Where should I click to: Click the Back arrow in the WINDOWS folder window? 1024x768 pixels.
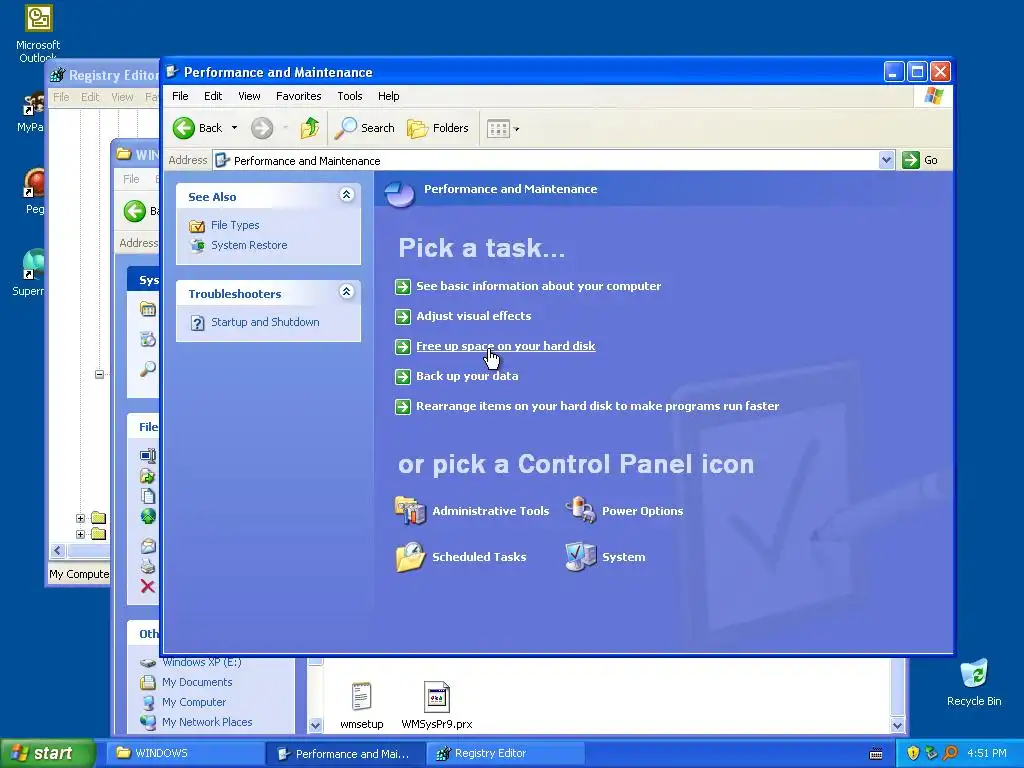tap(135, 211)
